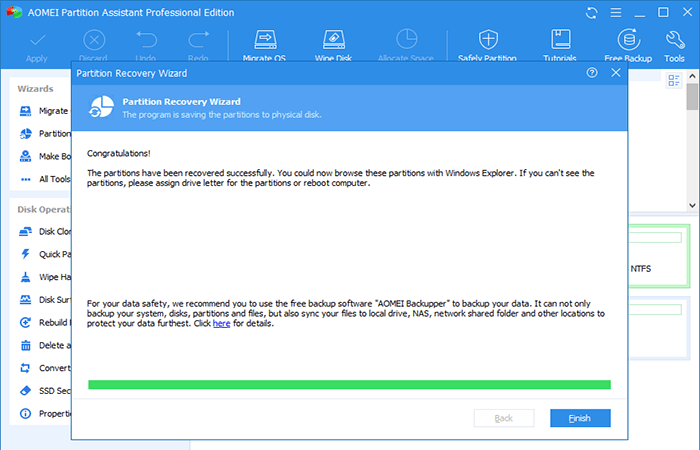Click the Apply checkmark icon
The image size is (700, 450).
pos(37,41)
